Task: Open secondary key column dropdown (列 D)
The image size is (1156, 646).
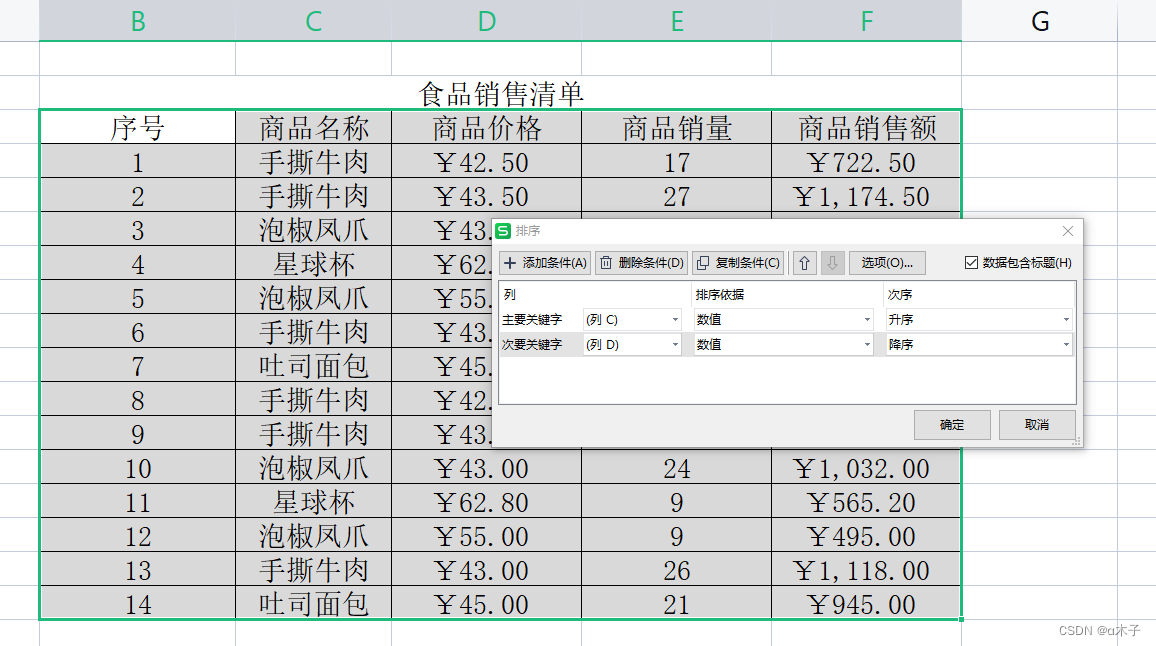Action: click(x=632, y=344)
